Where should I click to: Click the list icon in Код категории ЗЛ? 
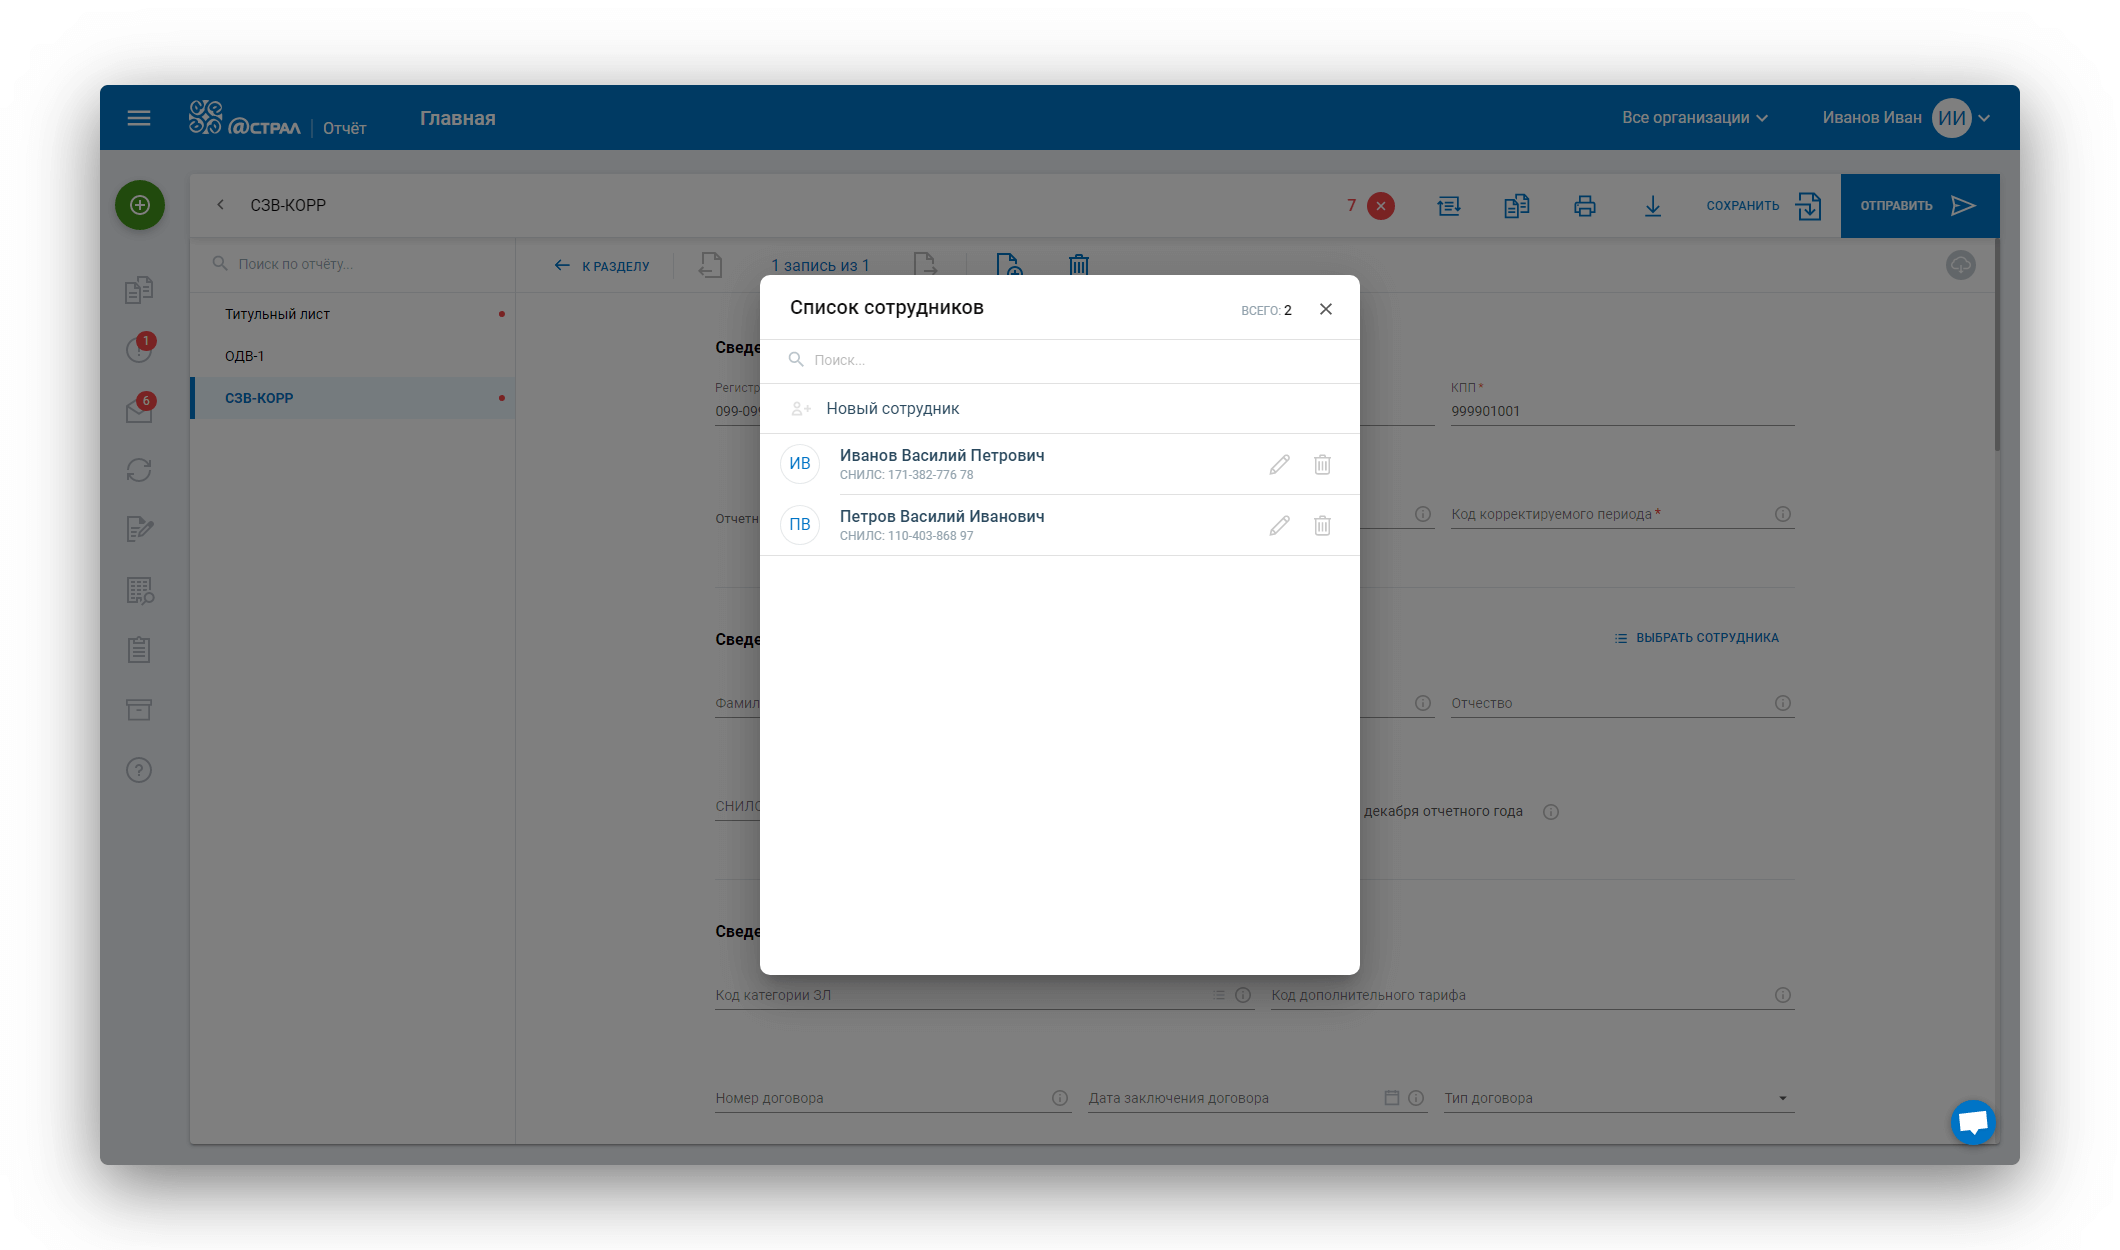coord(1219,995)
